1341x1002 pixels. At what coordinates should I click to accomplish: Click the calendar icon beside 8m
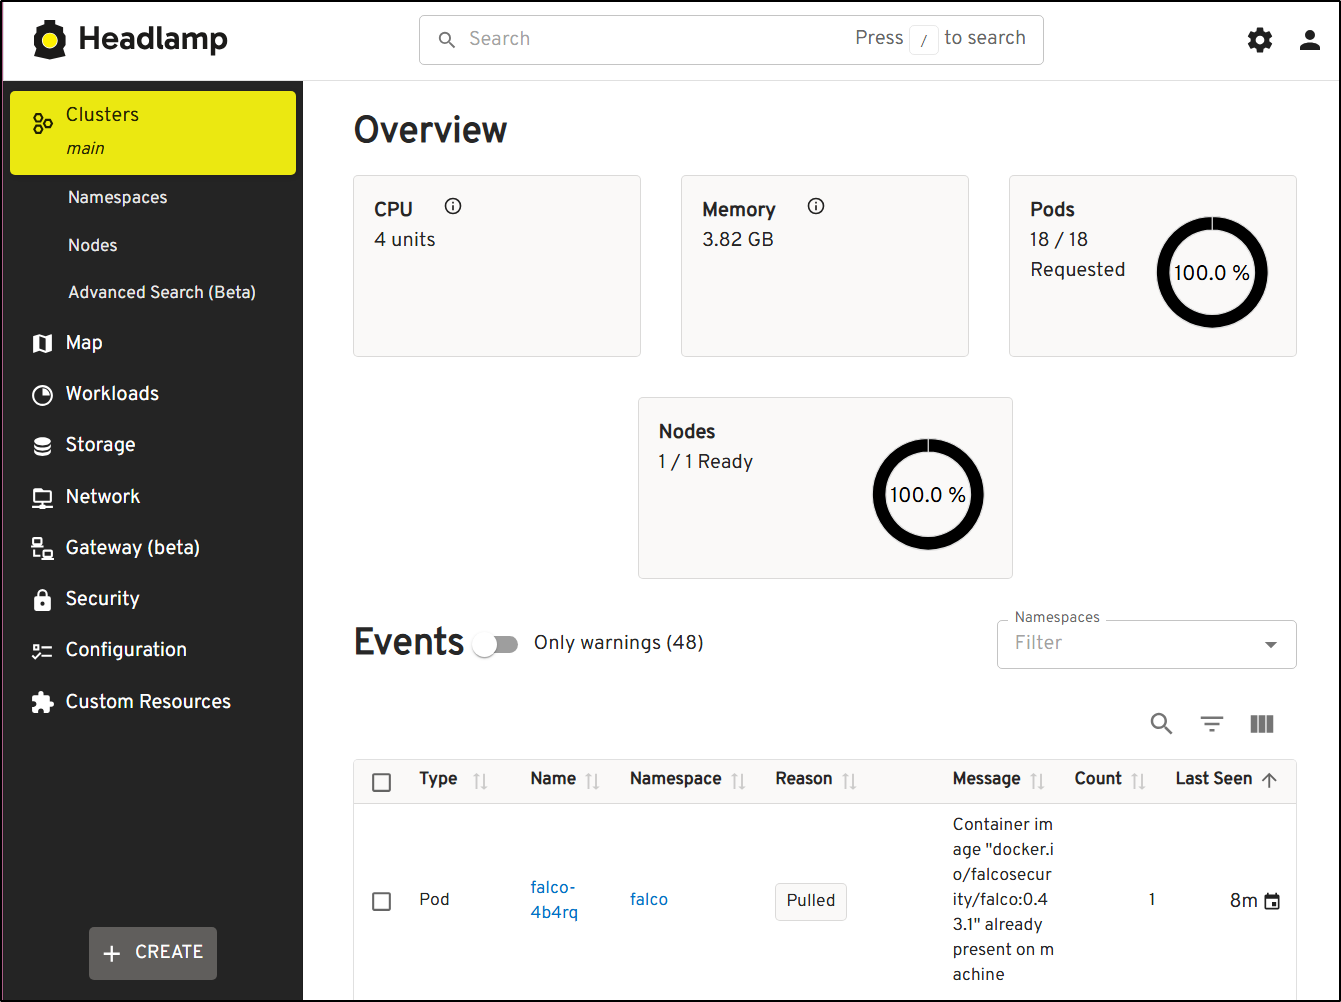[x=1272, y=901]
